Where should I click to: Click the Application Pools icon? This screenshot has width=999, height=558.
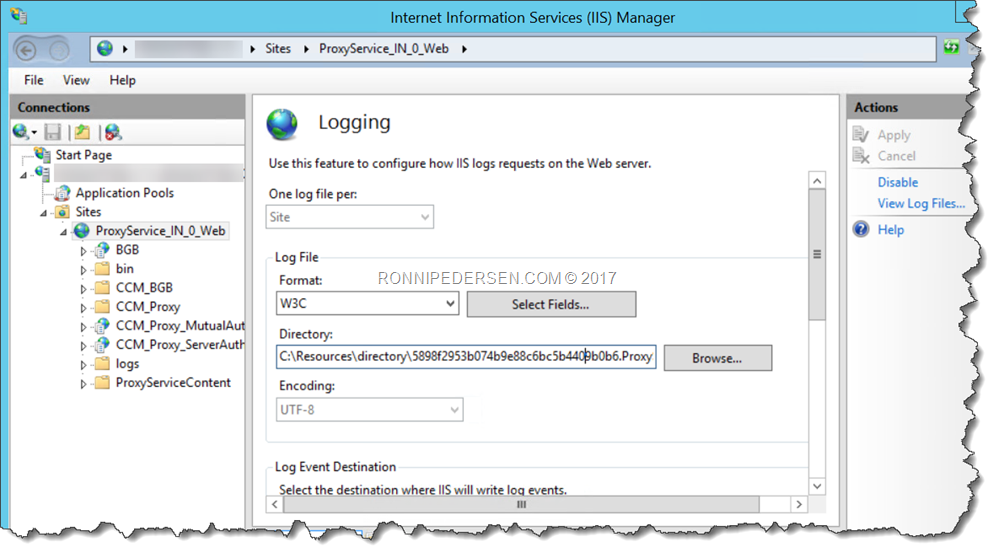[x=62, y=192]
